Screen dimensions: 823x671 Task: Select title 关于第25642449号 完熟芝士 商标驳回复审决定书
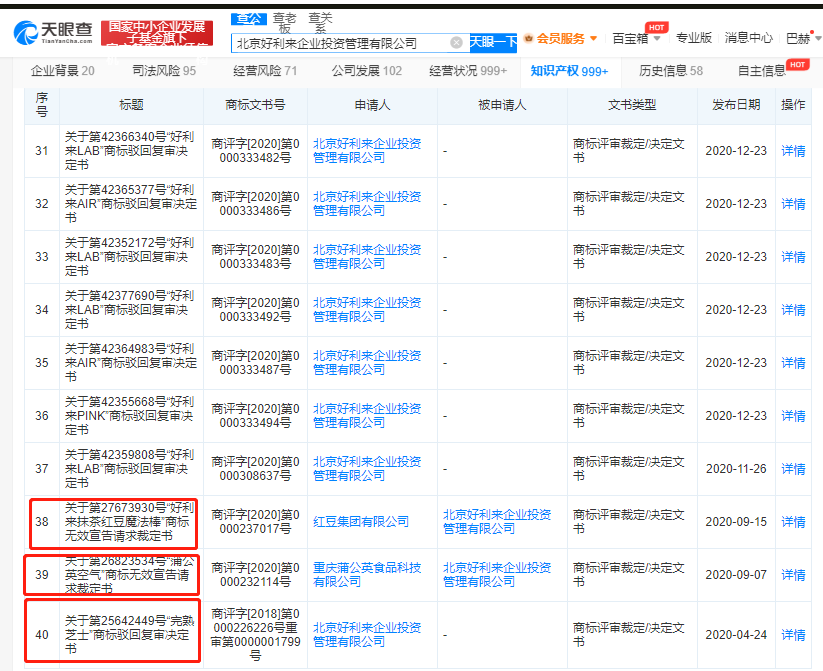tap(130, 635)
